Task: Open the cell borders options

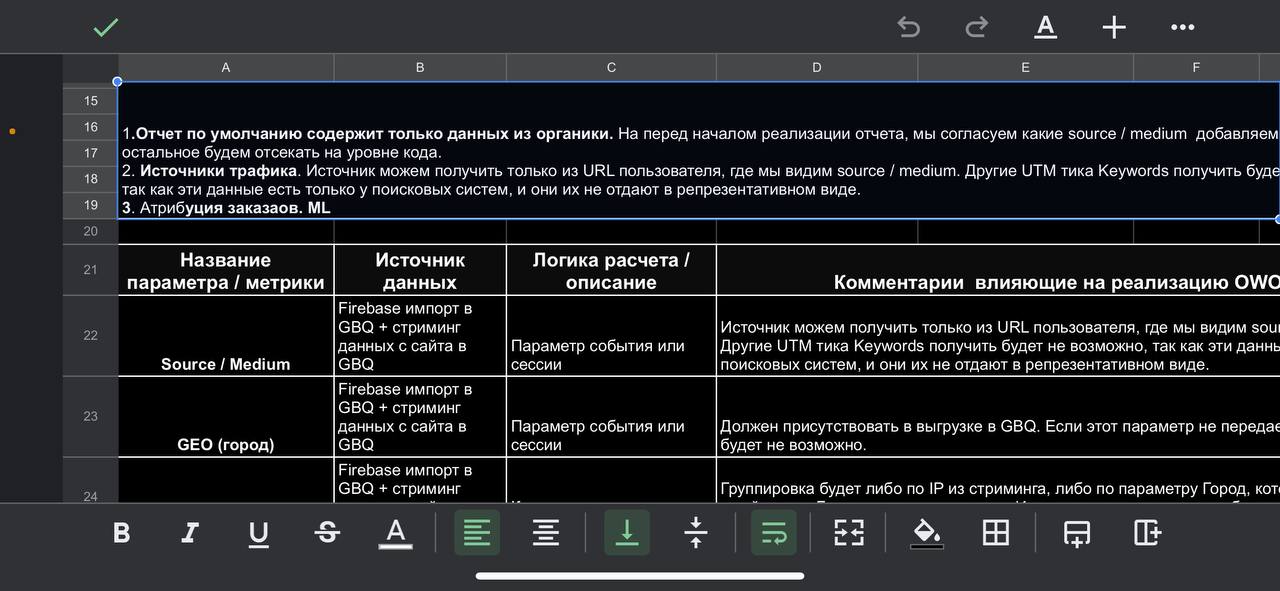Action: coord(996,533)
